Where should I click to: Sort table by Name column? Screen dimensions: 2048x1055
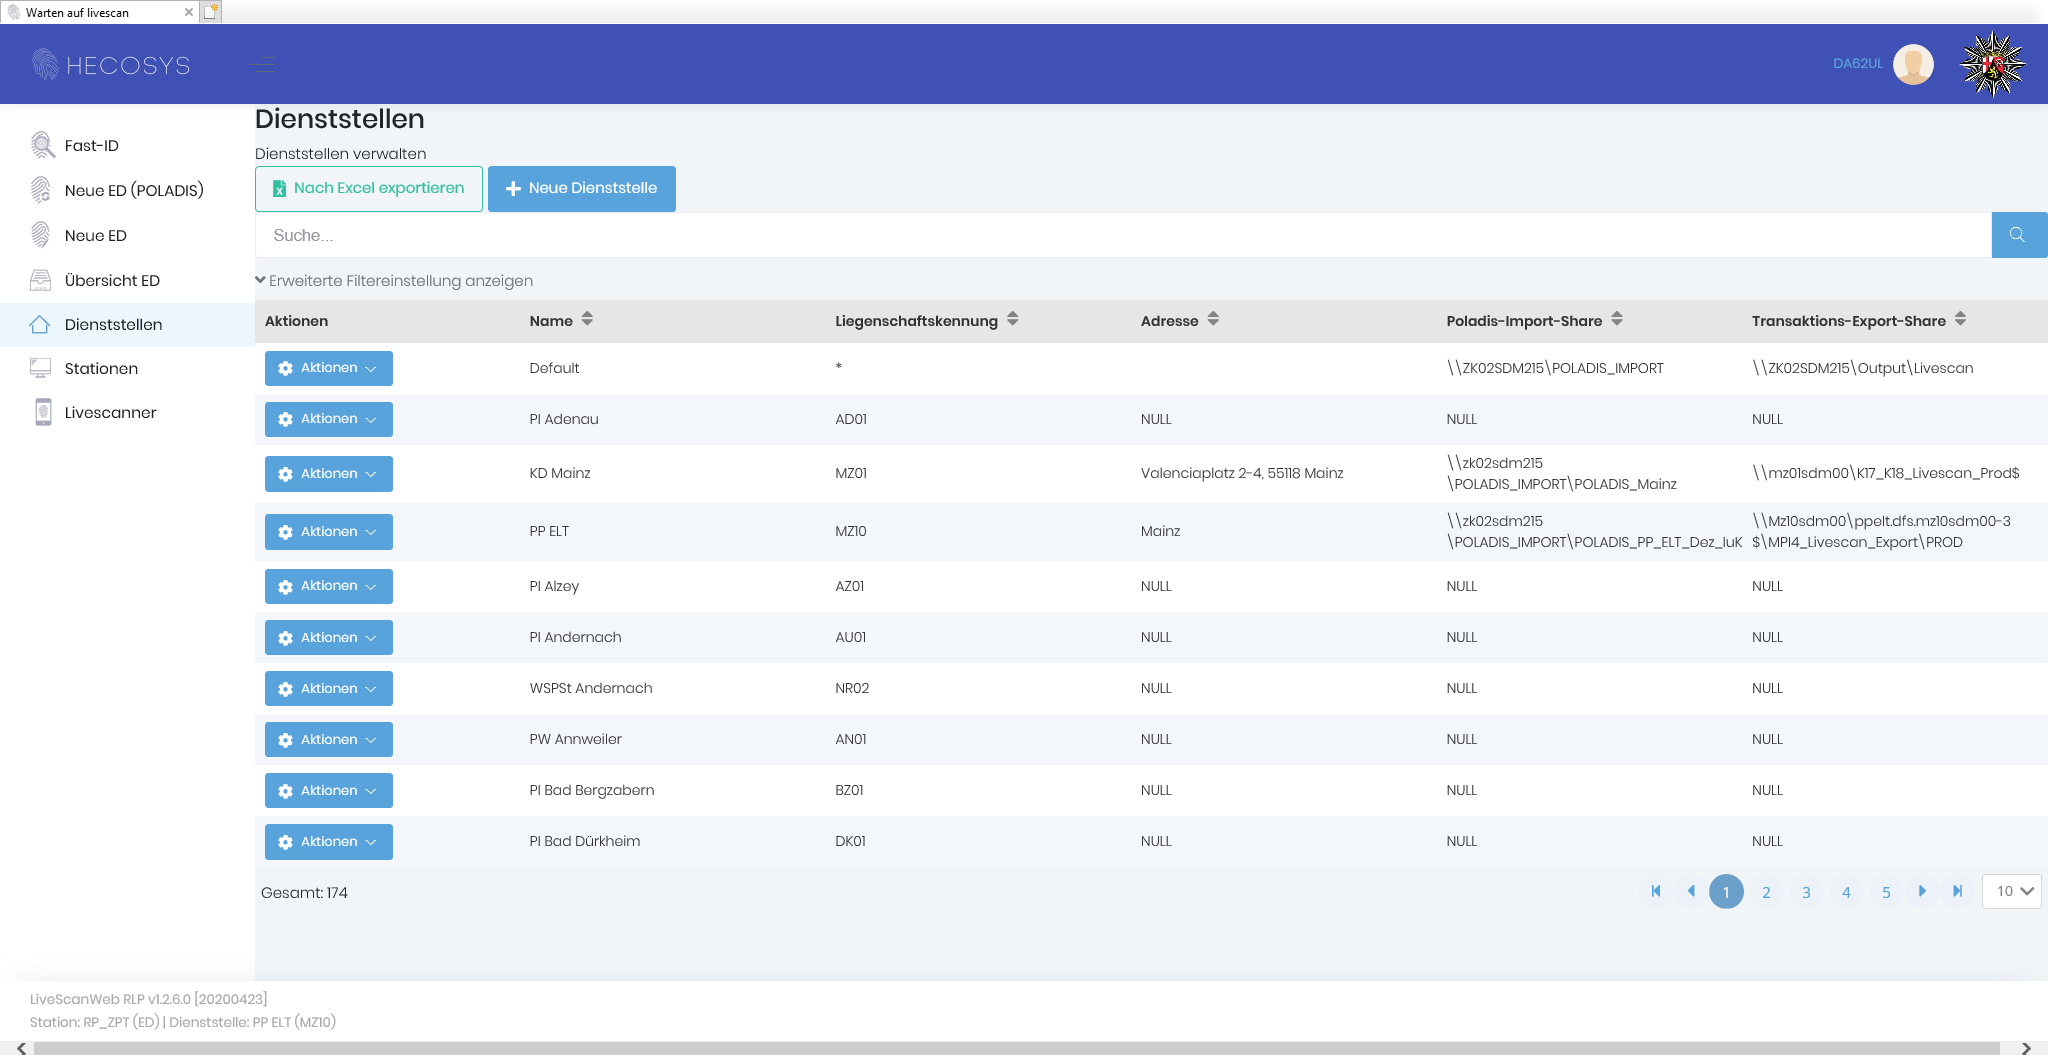(x=587, y=320)
